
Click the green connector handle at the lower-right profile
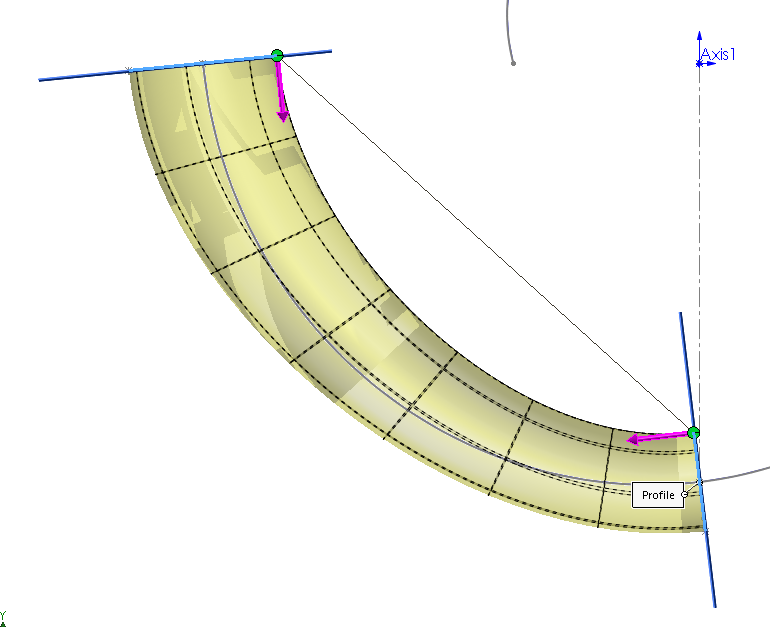tap(693, 433)
